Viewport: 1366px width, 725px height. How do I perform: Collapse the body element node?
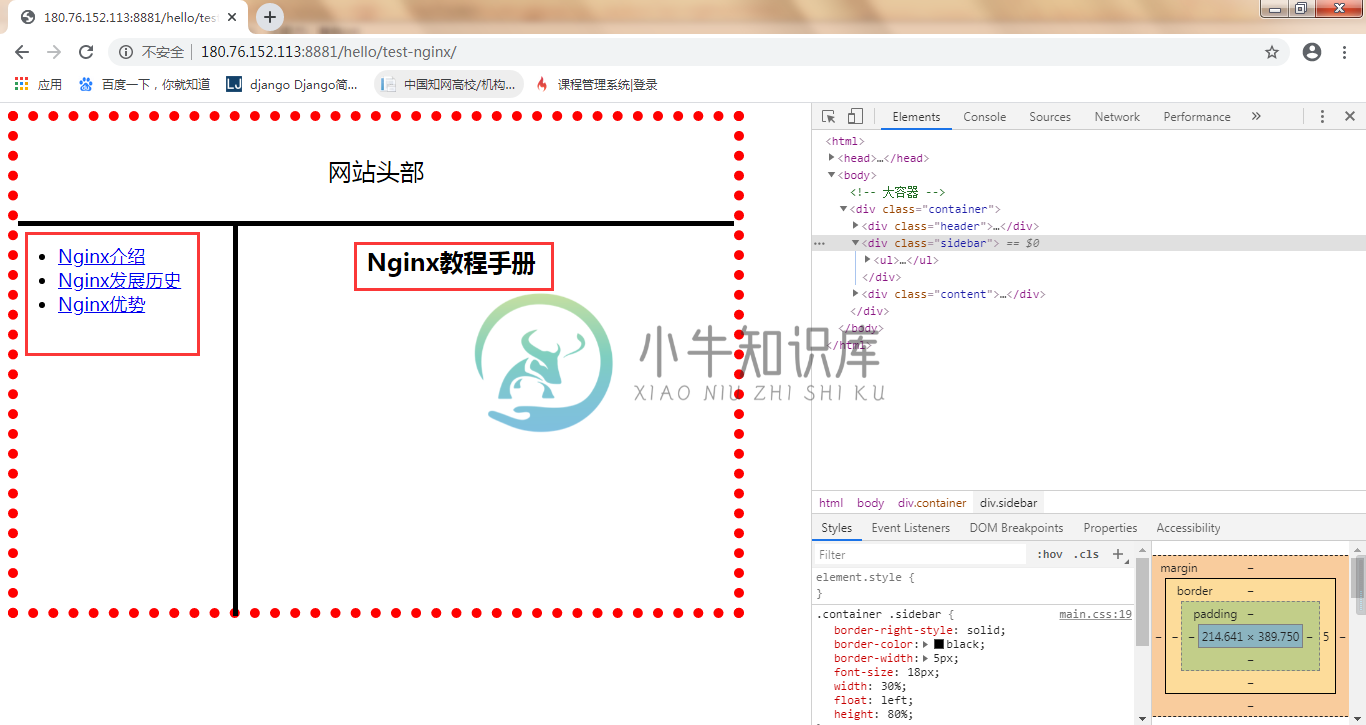coord(832,175)
